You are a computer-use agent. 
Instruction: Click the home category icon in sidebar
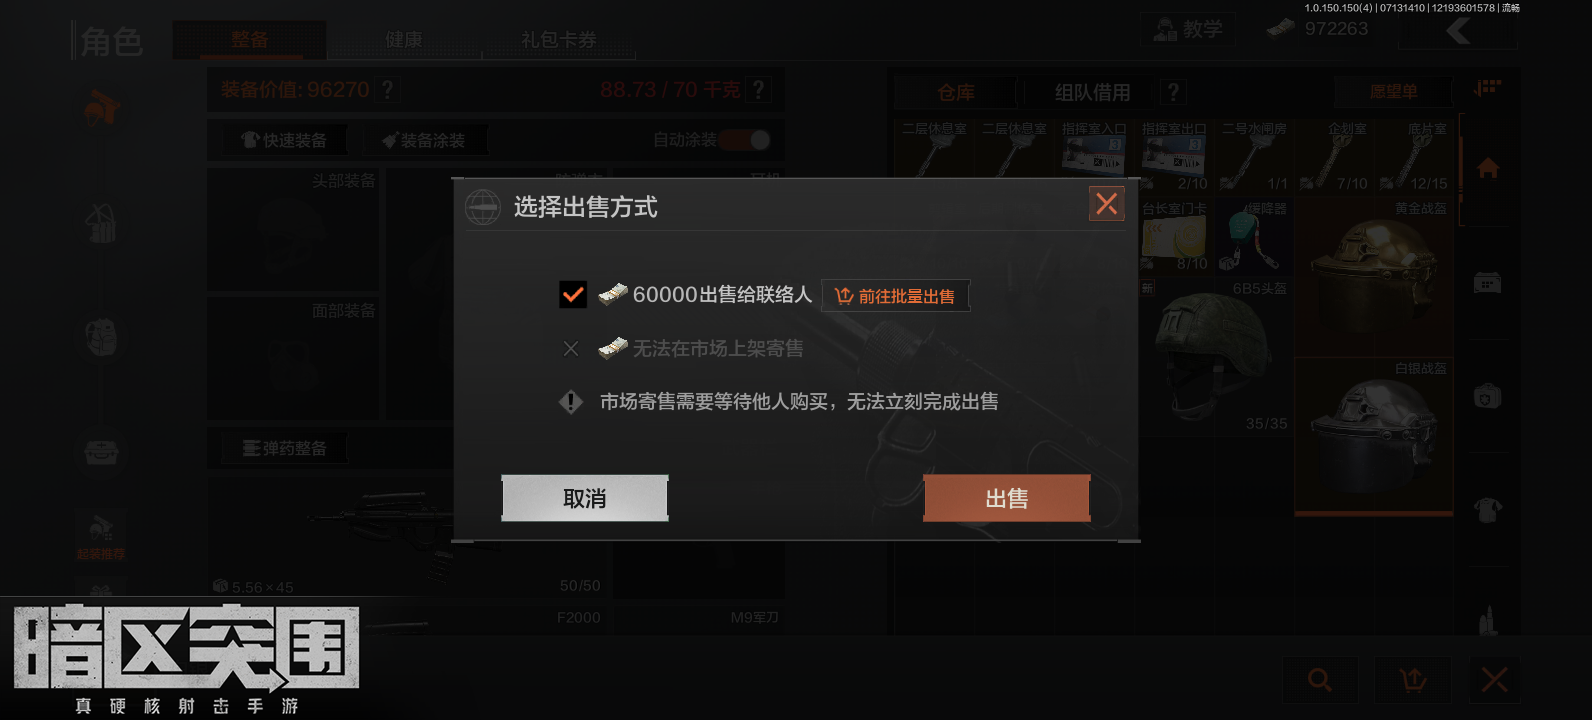click(x=1488, y=168)
